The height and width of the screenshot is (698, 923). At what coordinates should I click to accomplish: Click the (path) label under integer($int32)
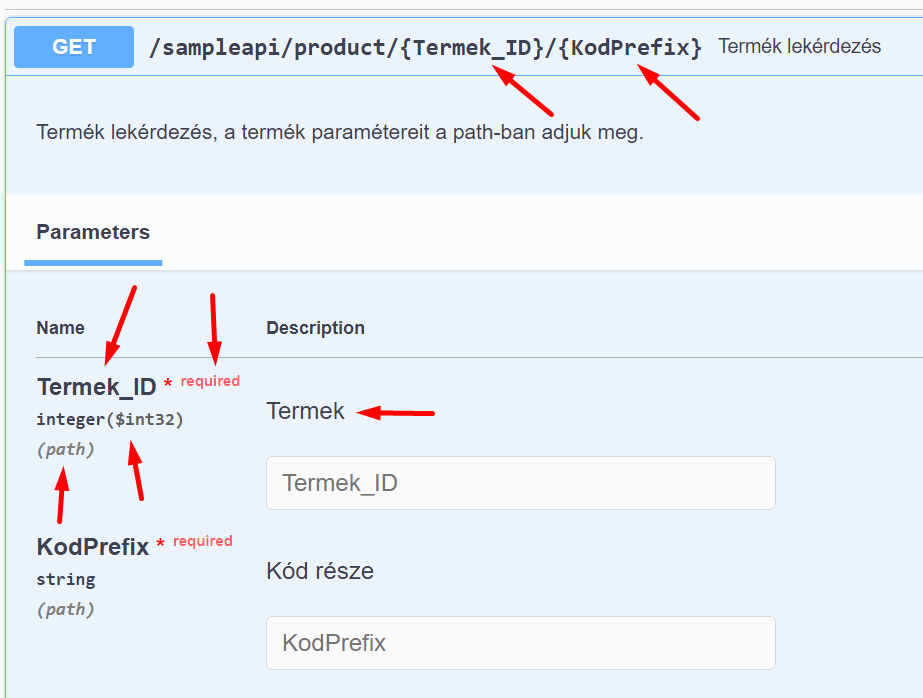click(x=66, y=449)
